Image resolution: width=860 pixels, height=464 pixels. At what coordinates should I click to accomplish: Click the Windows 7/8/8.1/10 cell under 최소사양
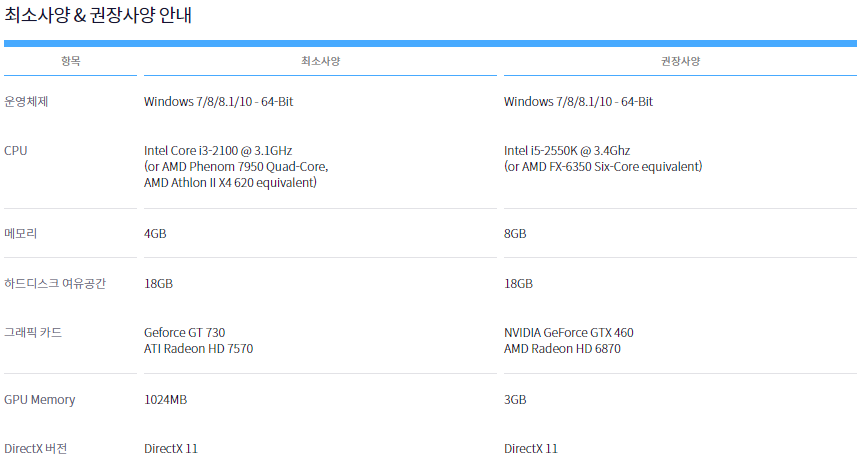pos(218,101)
